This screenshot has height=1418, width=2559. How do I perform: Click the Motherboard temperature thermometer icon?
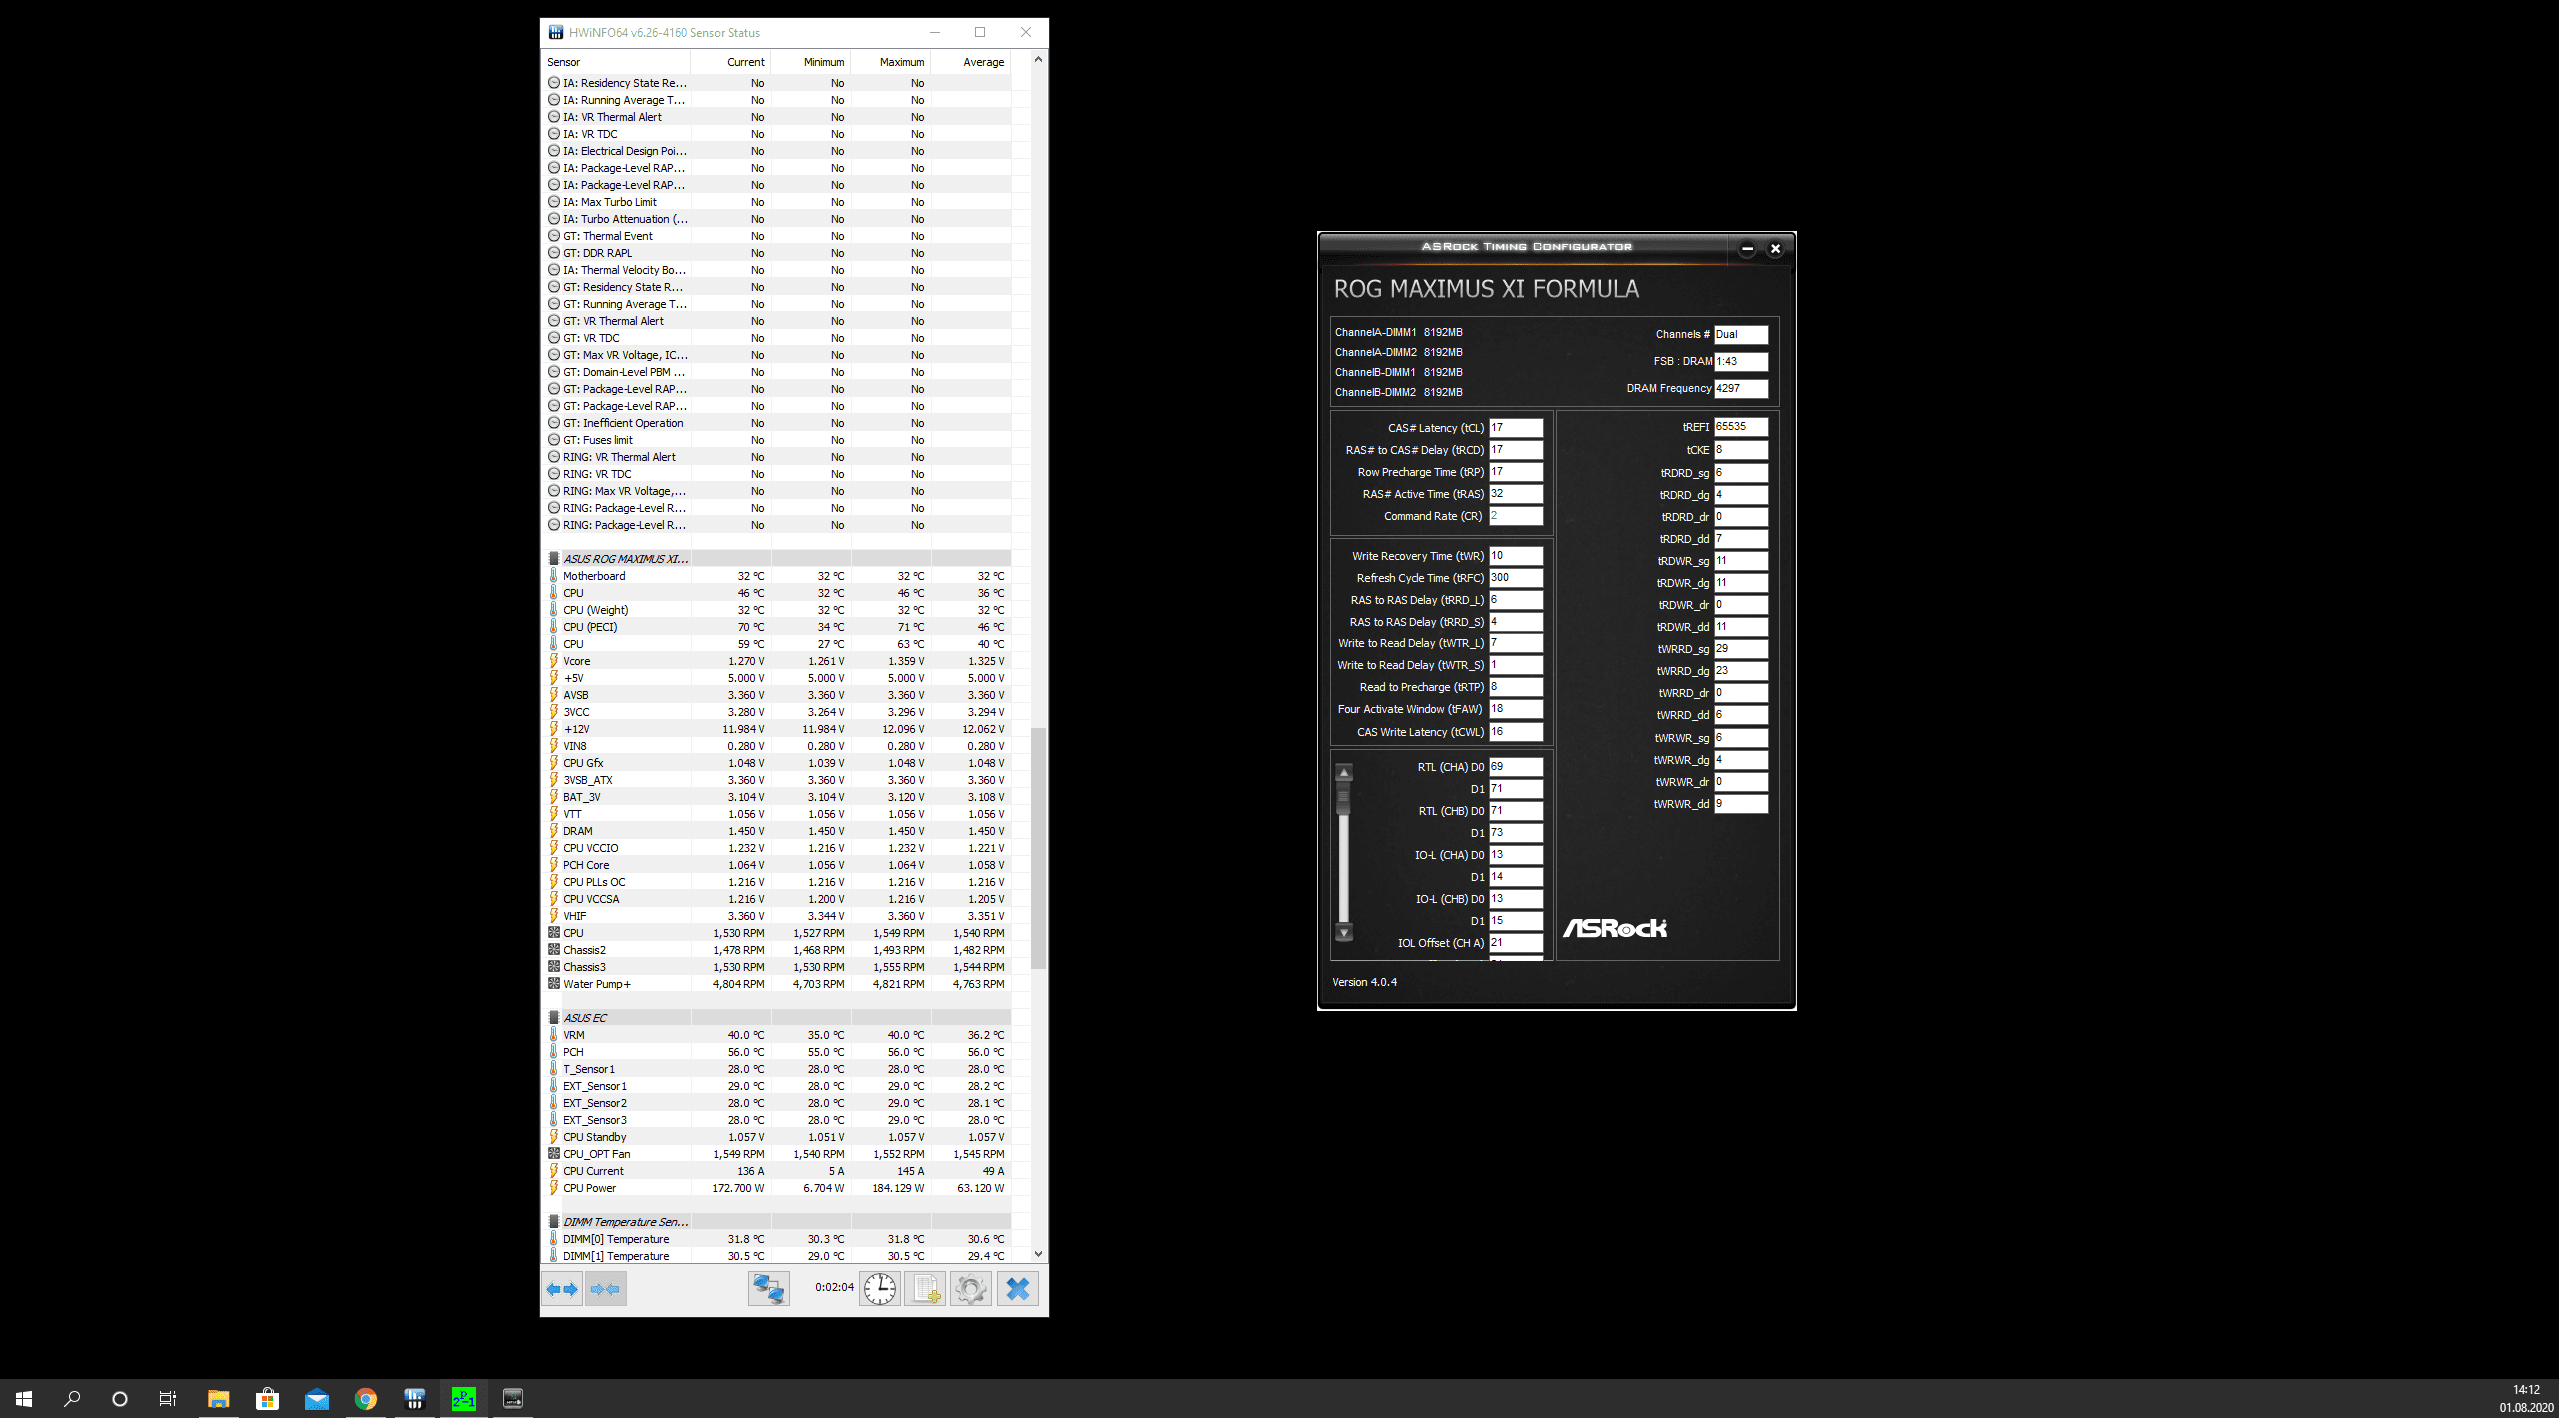(x=554, y=576)
